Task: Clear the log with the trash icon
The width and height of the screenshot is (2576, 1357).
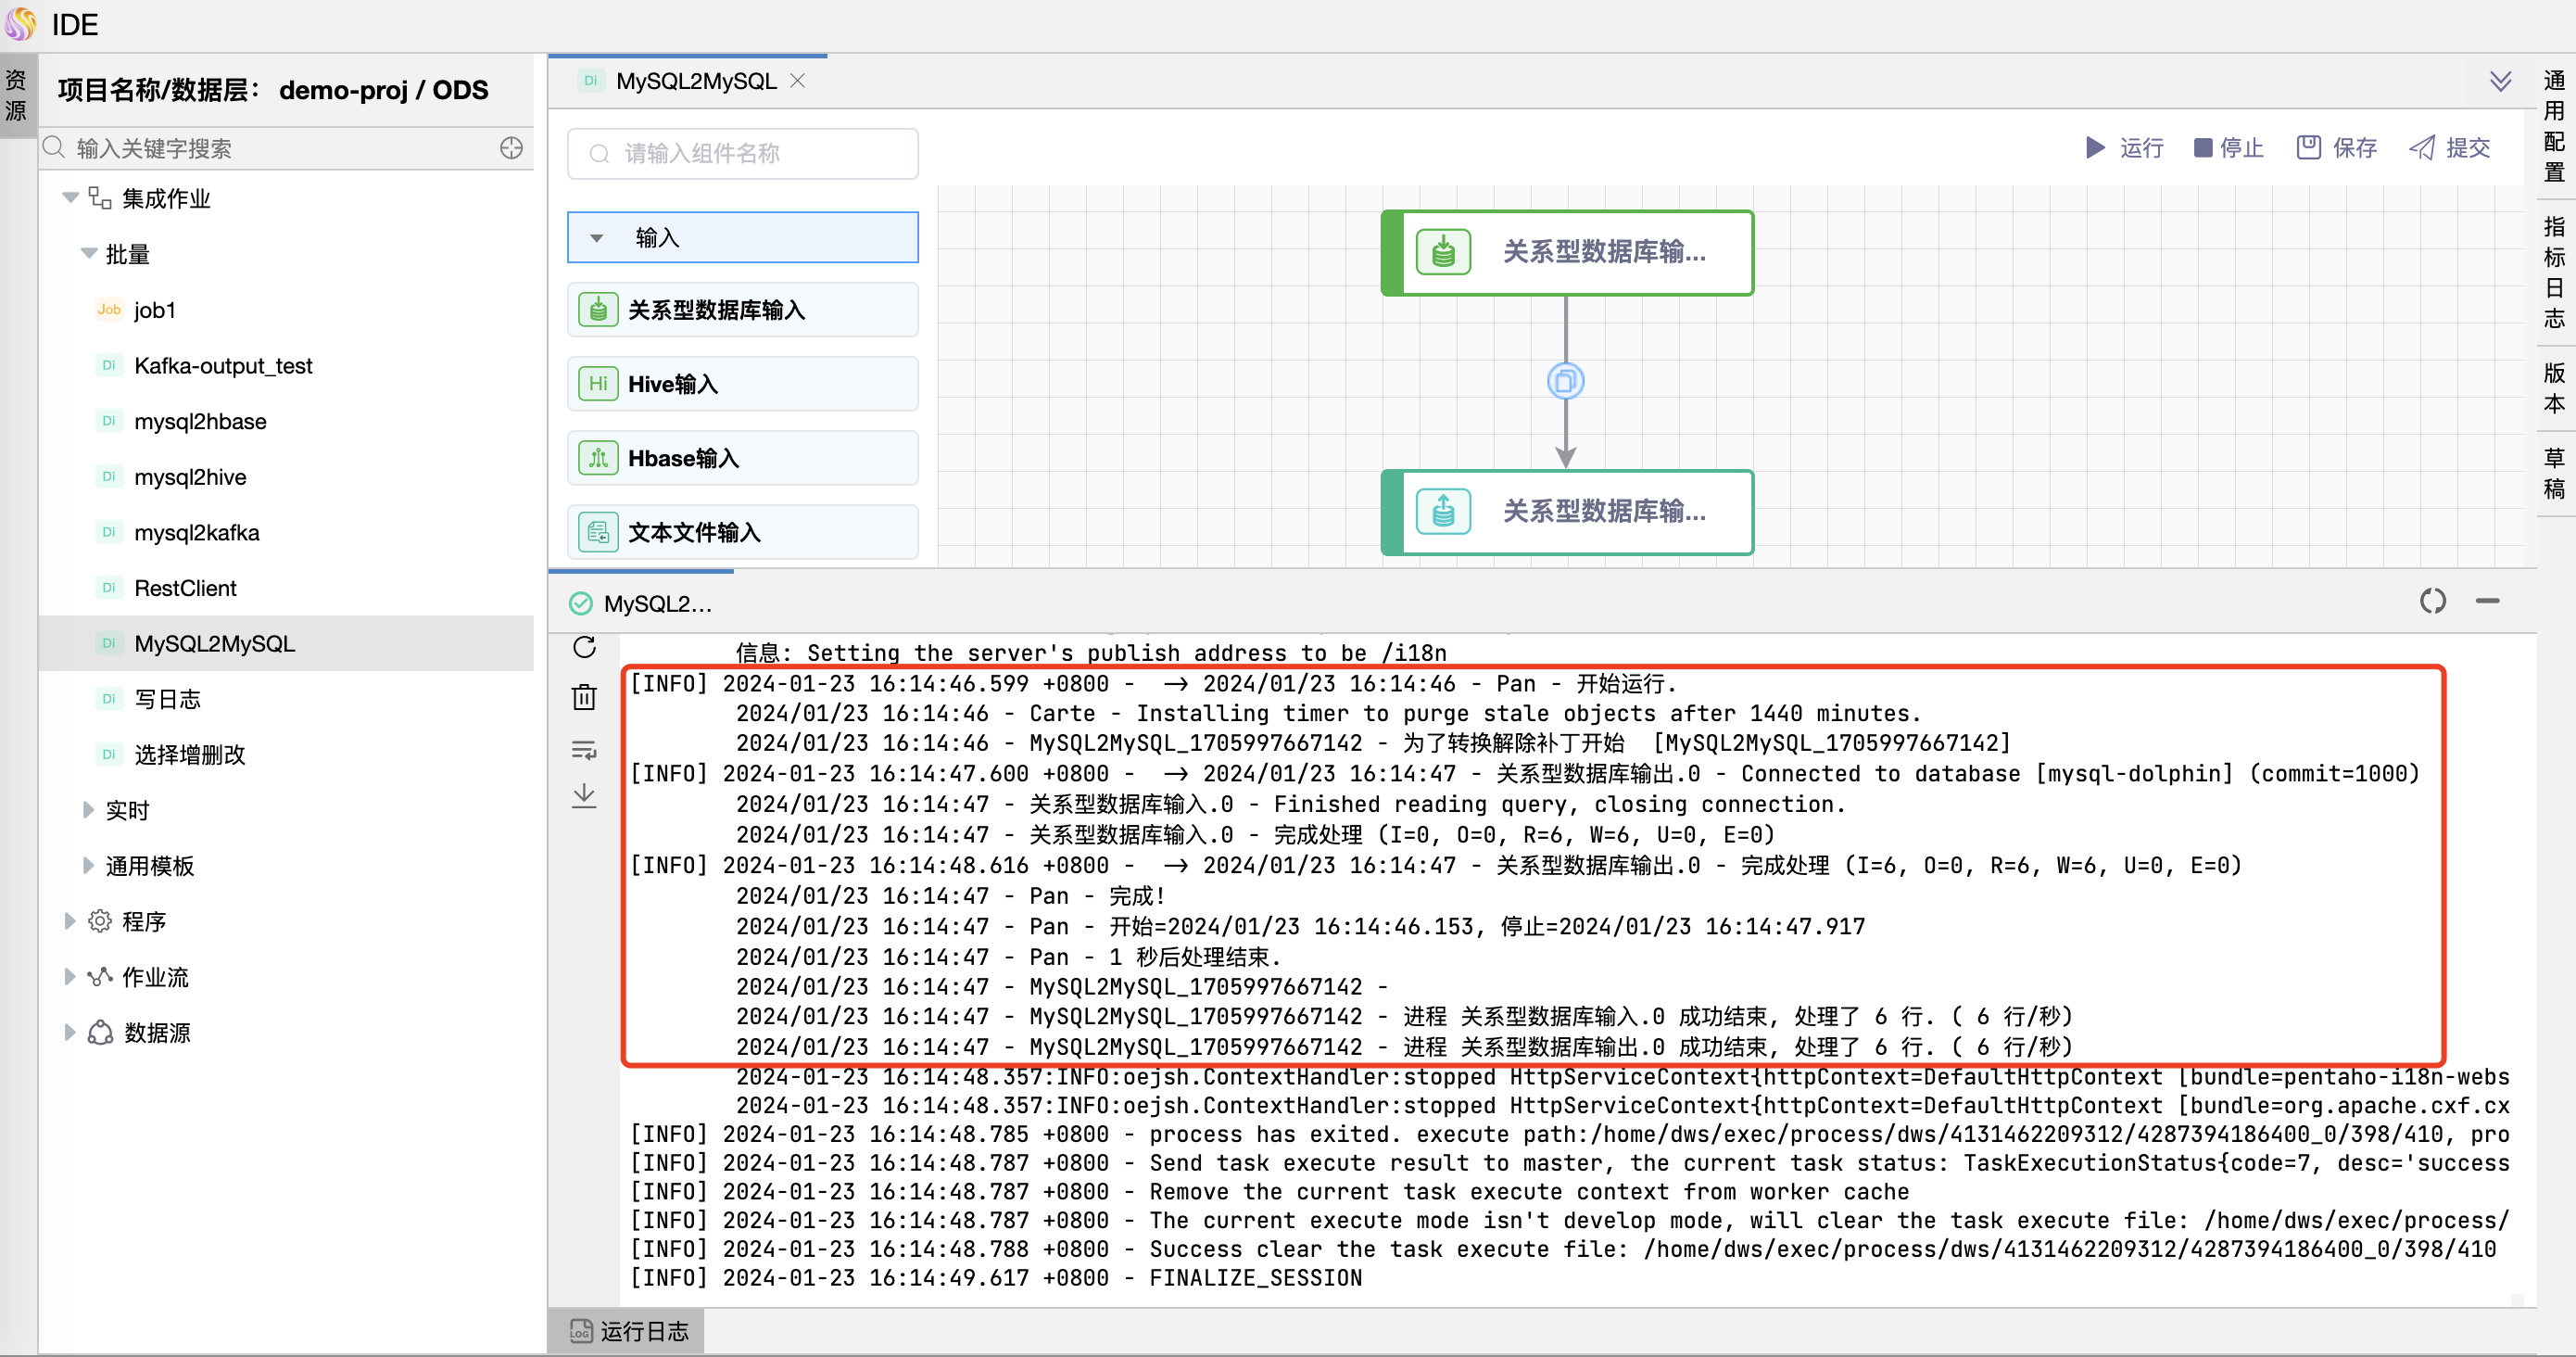Action: tap(584, 698)
